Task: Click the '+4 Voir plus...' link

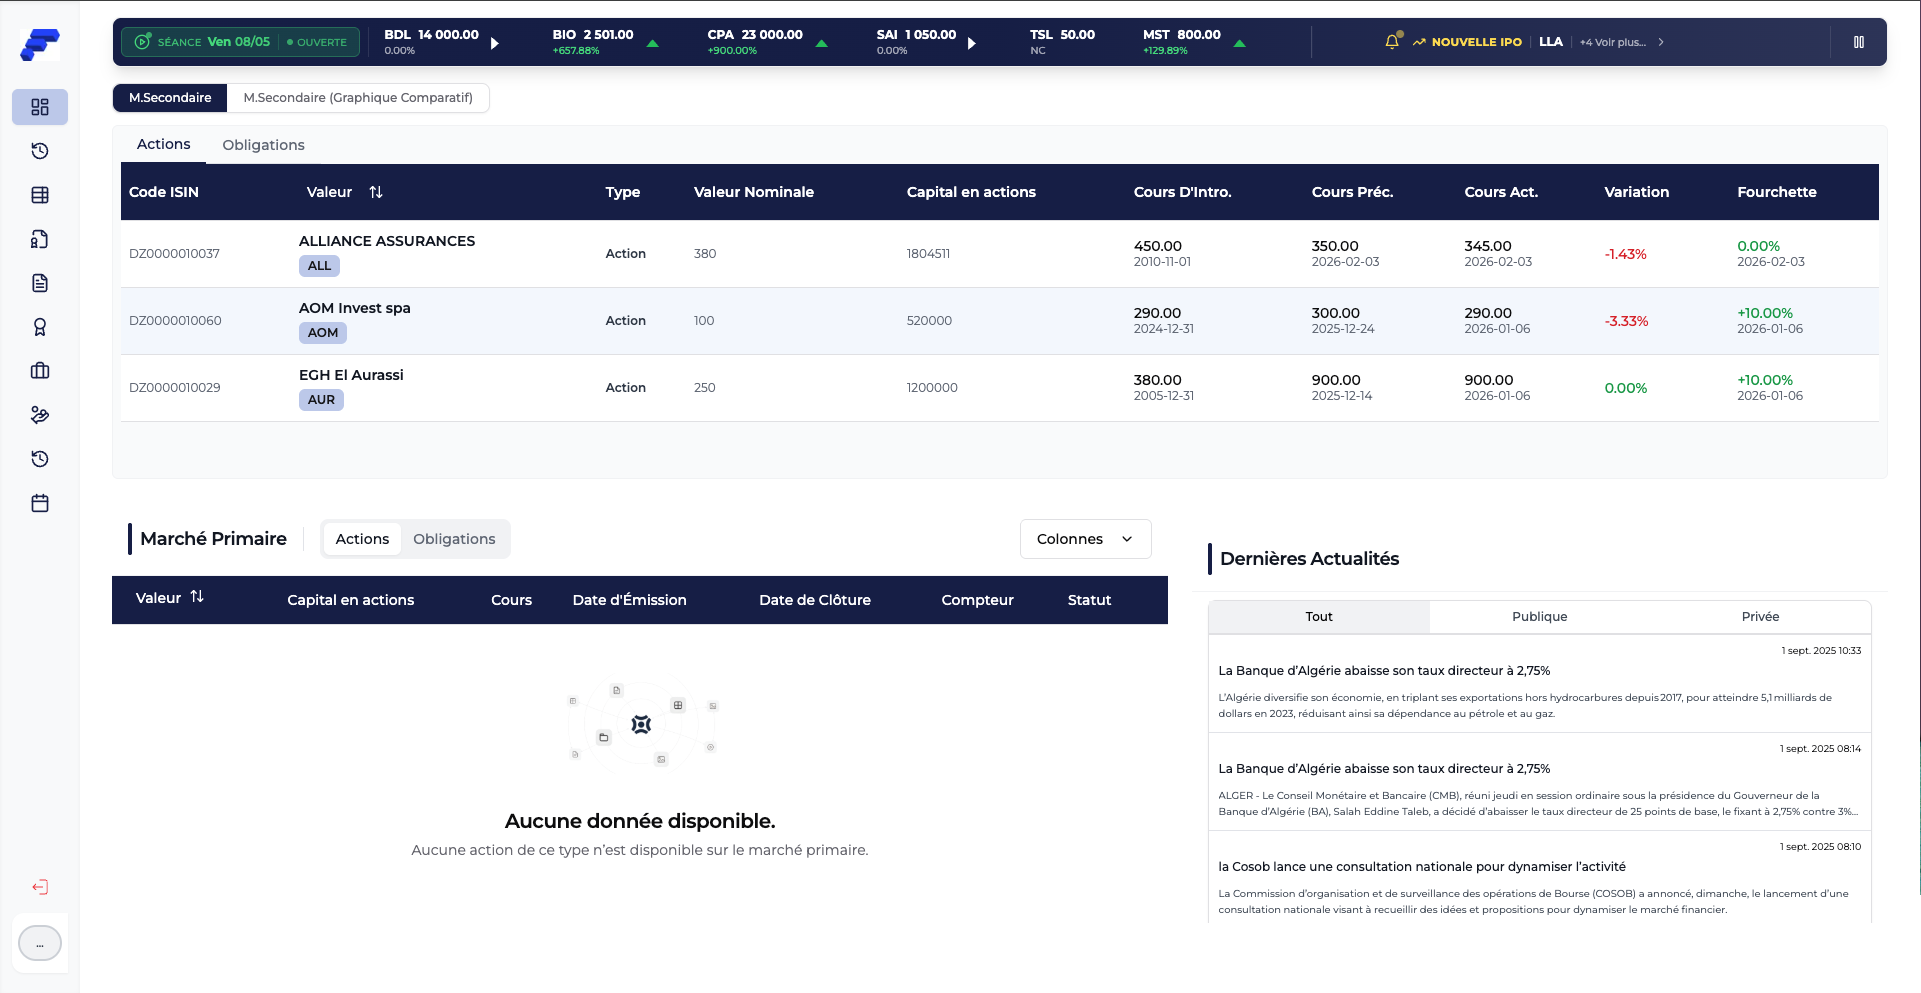Action: [1612, 42]
